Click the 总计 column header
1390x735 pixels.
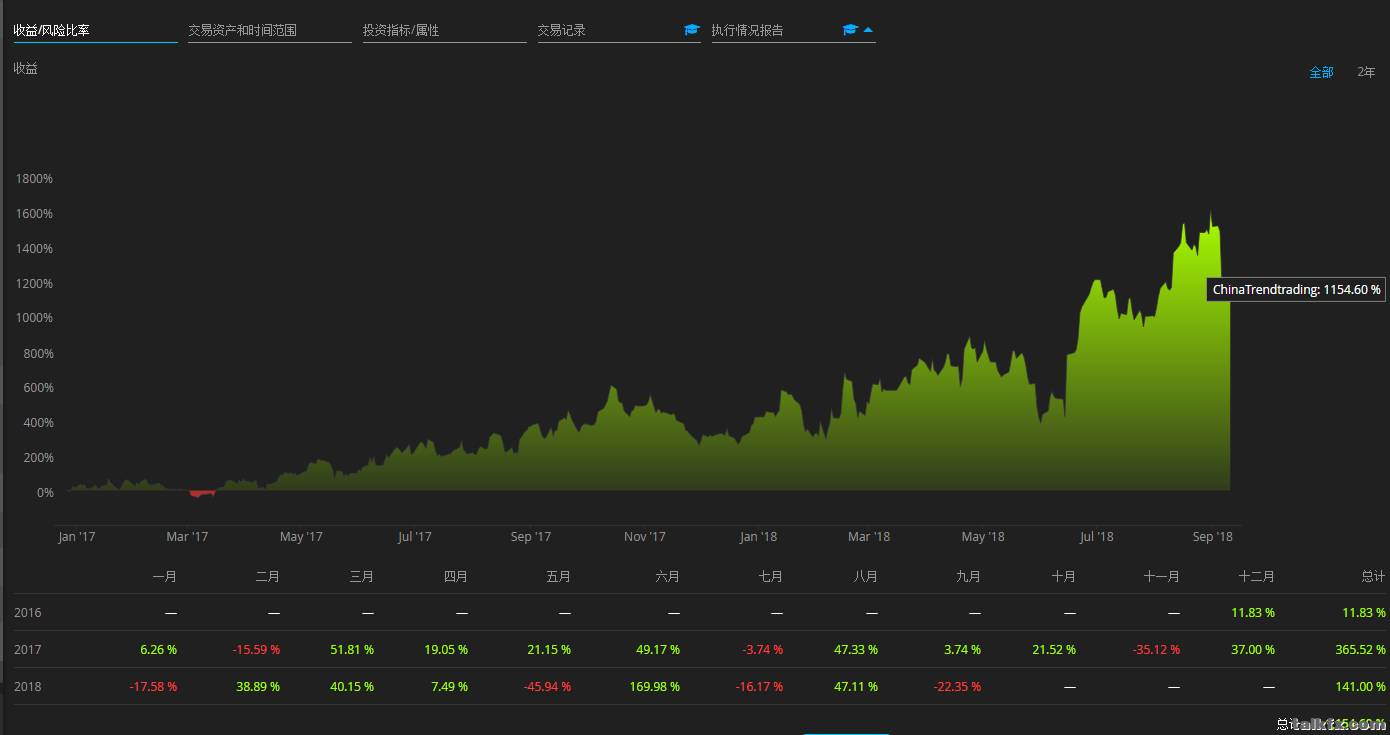point(1373,577)
